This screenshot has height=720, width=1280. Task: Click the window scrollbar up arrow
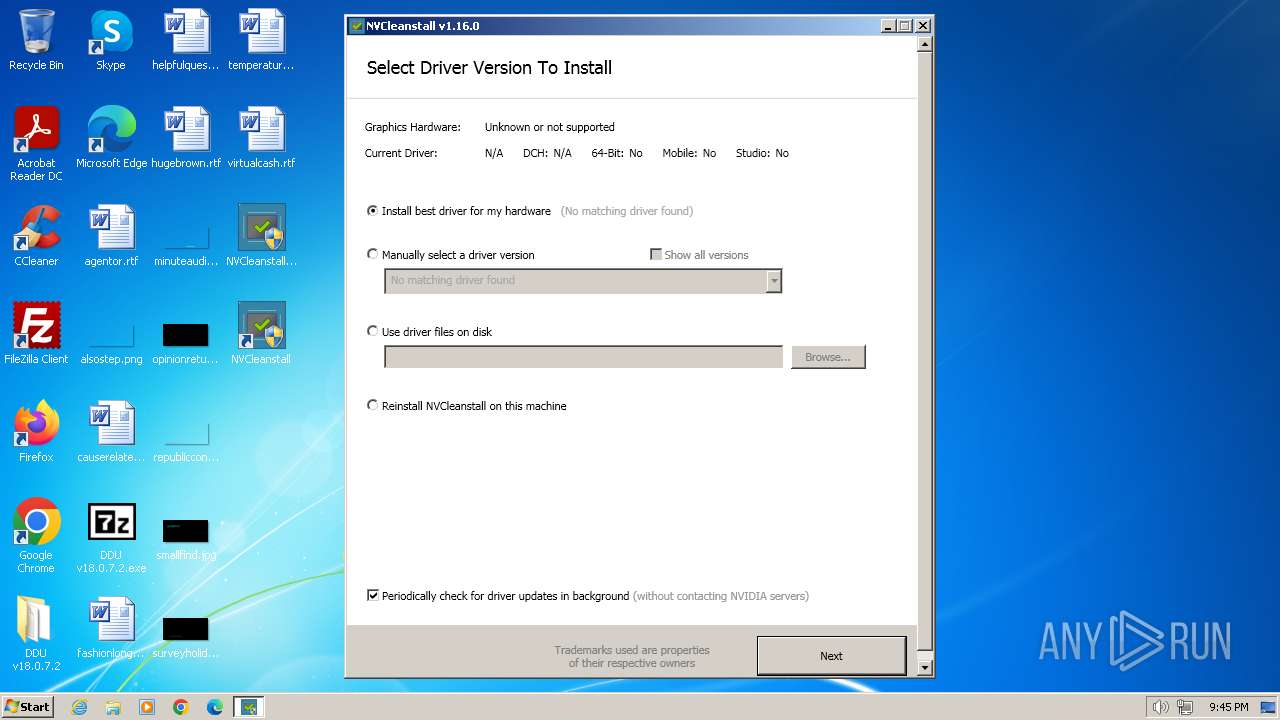(x=925, y=44)
